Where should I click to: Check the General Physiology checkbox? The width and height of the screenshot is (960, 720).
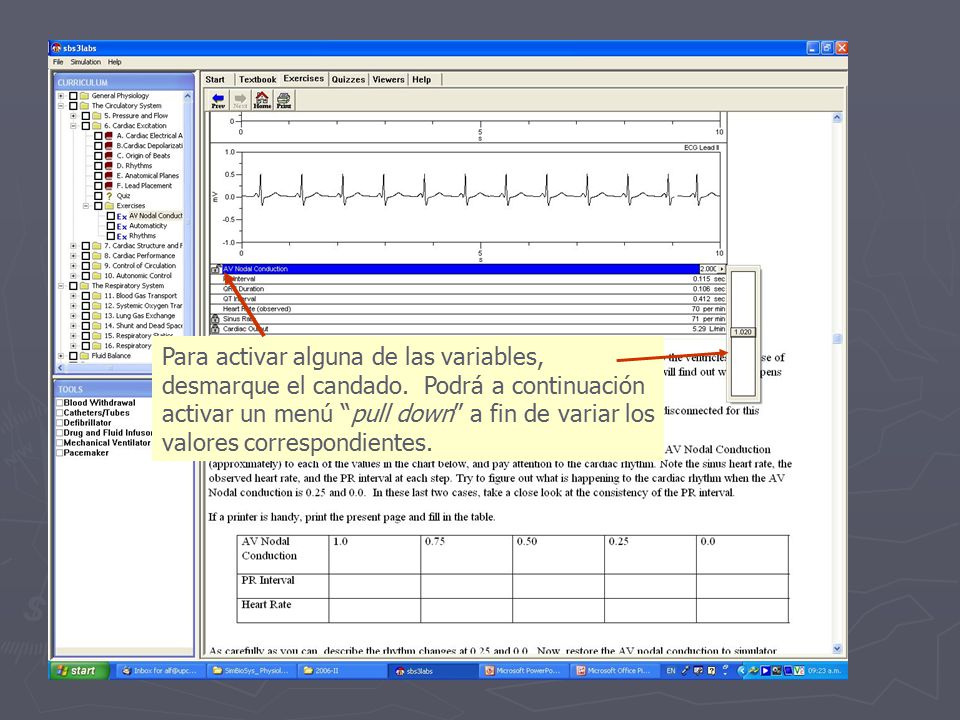73,96
